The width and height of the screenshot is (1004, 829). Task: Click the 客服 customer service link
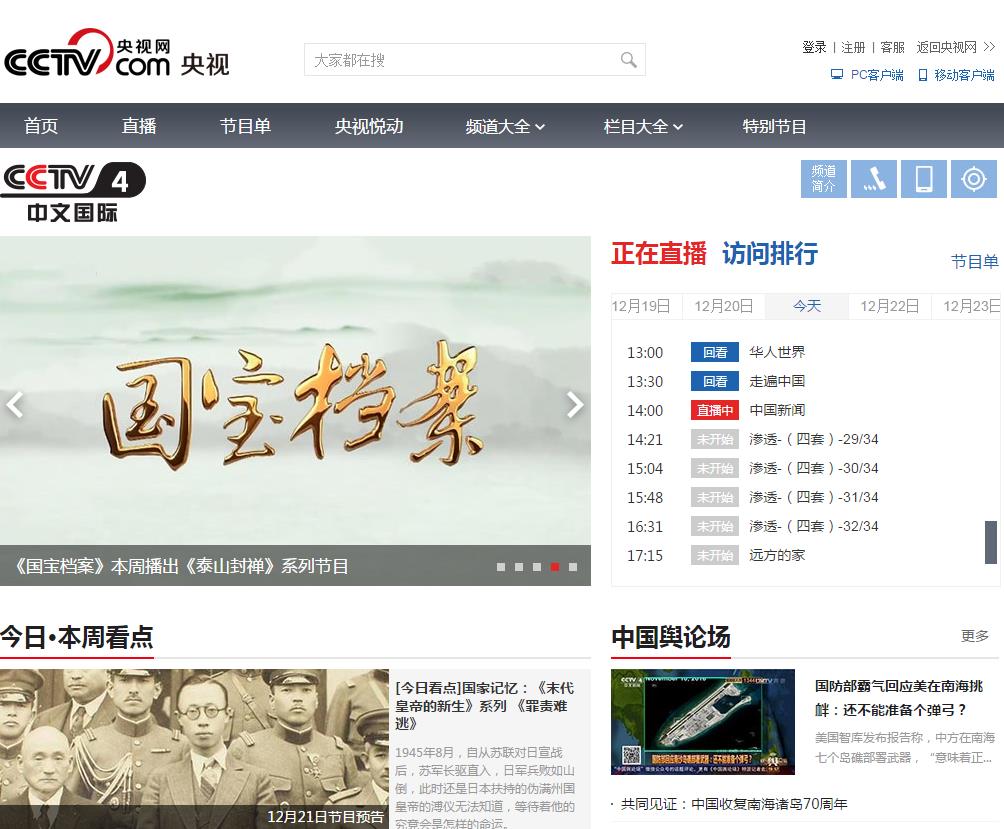pos(892,47)
